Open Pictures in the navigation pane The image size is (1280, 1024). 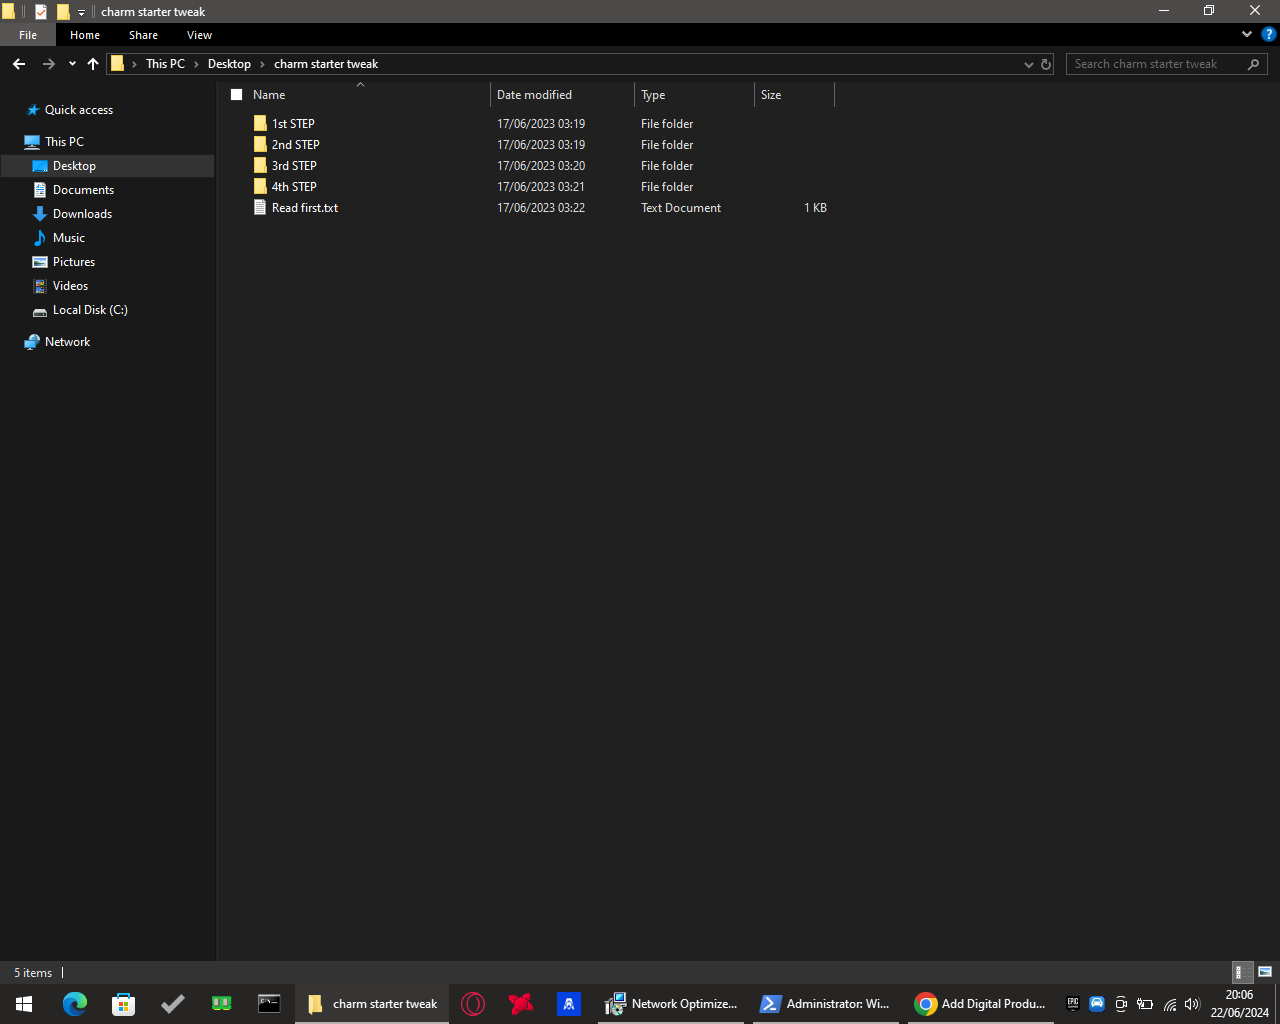(73, 262)
